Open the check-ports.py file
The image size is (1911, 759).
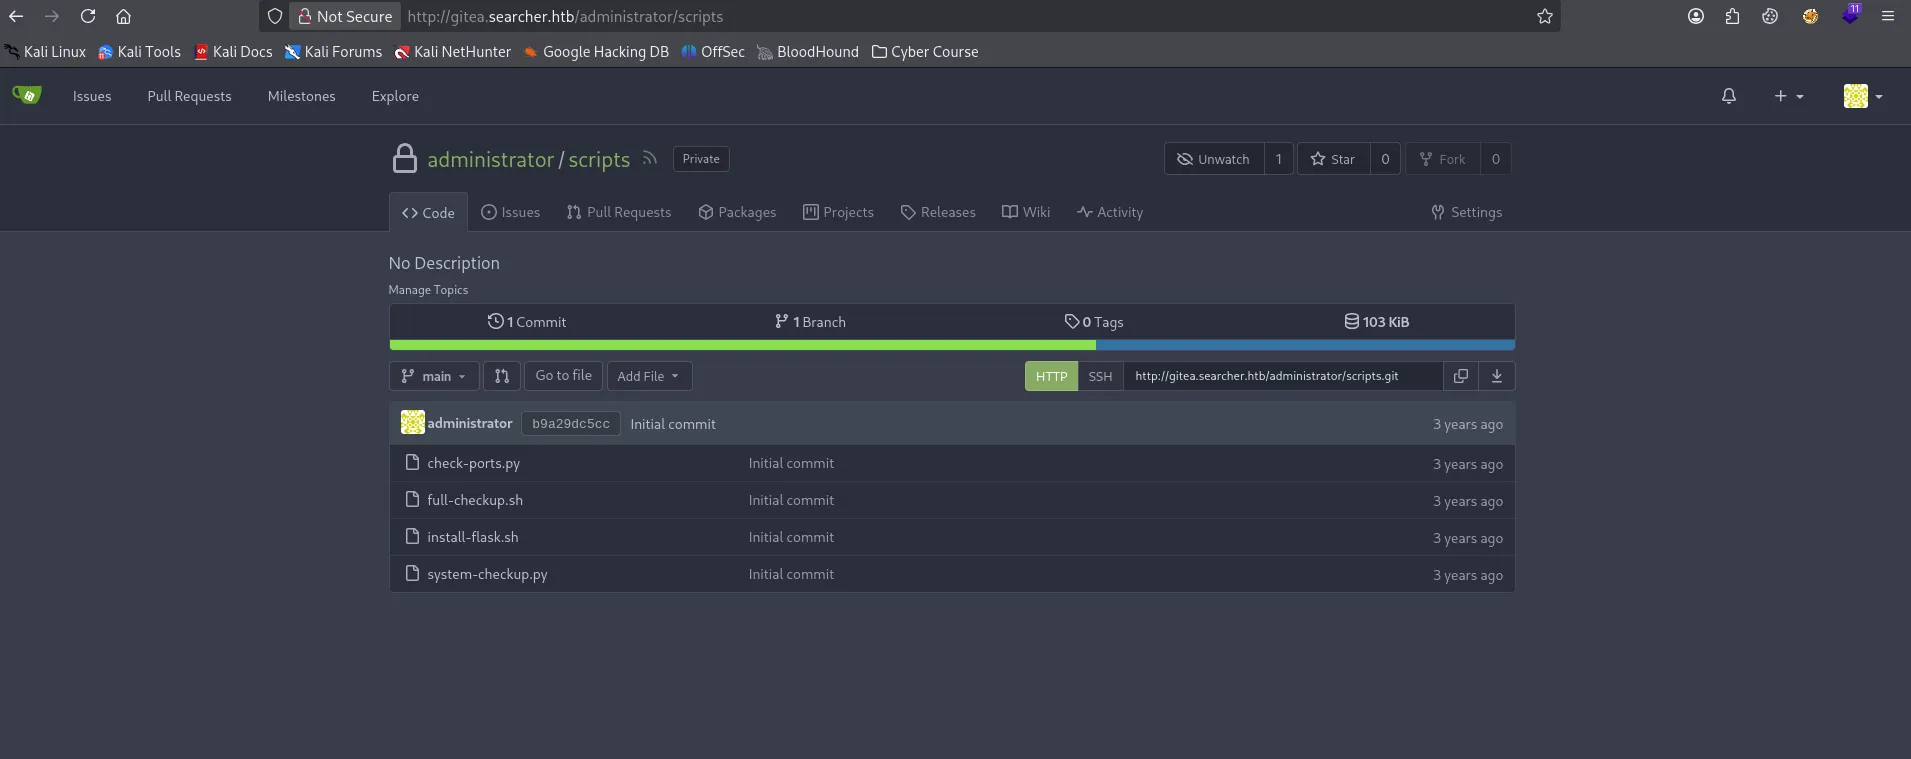click(473, 463)
